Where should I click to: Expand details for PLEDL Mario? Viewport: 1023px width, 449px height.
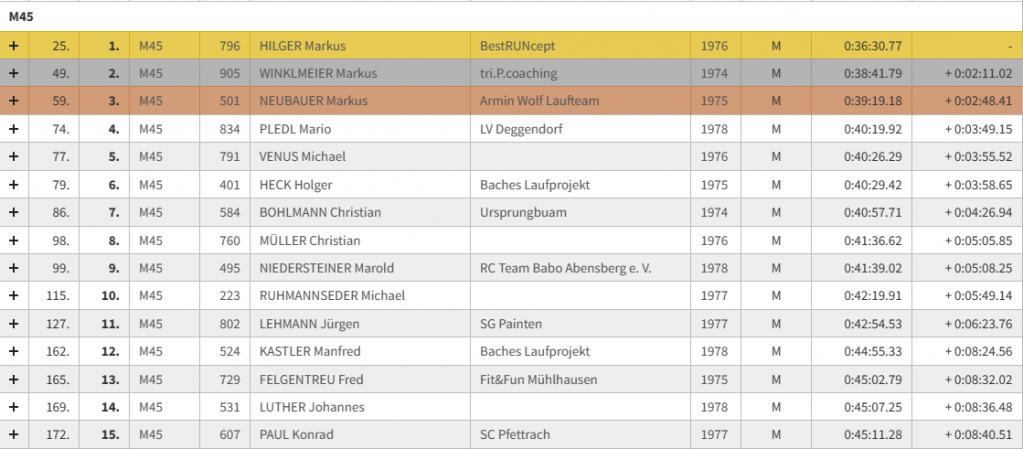[x=13, y=129]
